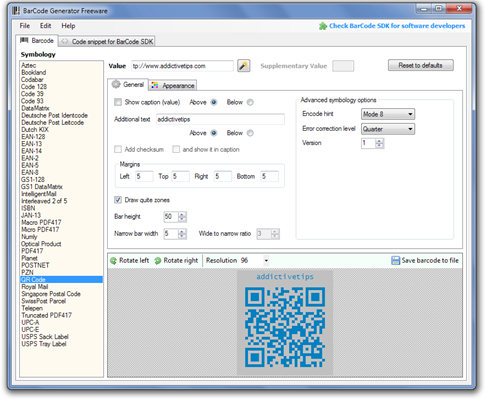Select the Below radio for additional text
The height and width of the screenshot is (400, 486).
click(250, 133)
